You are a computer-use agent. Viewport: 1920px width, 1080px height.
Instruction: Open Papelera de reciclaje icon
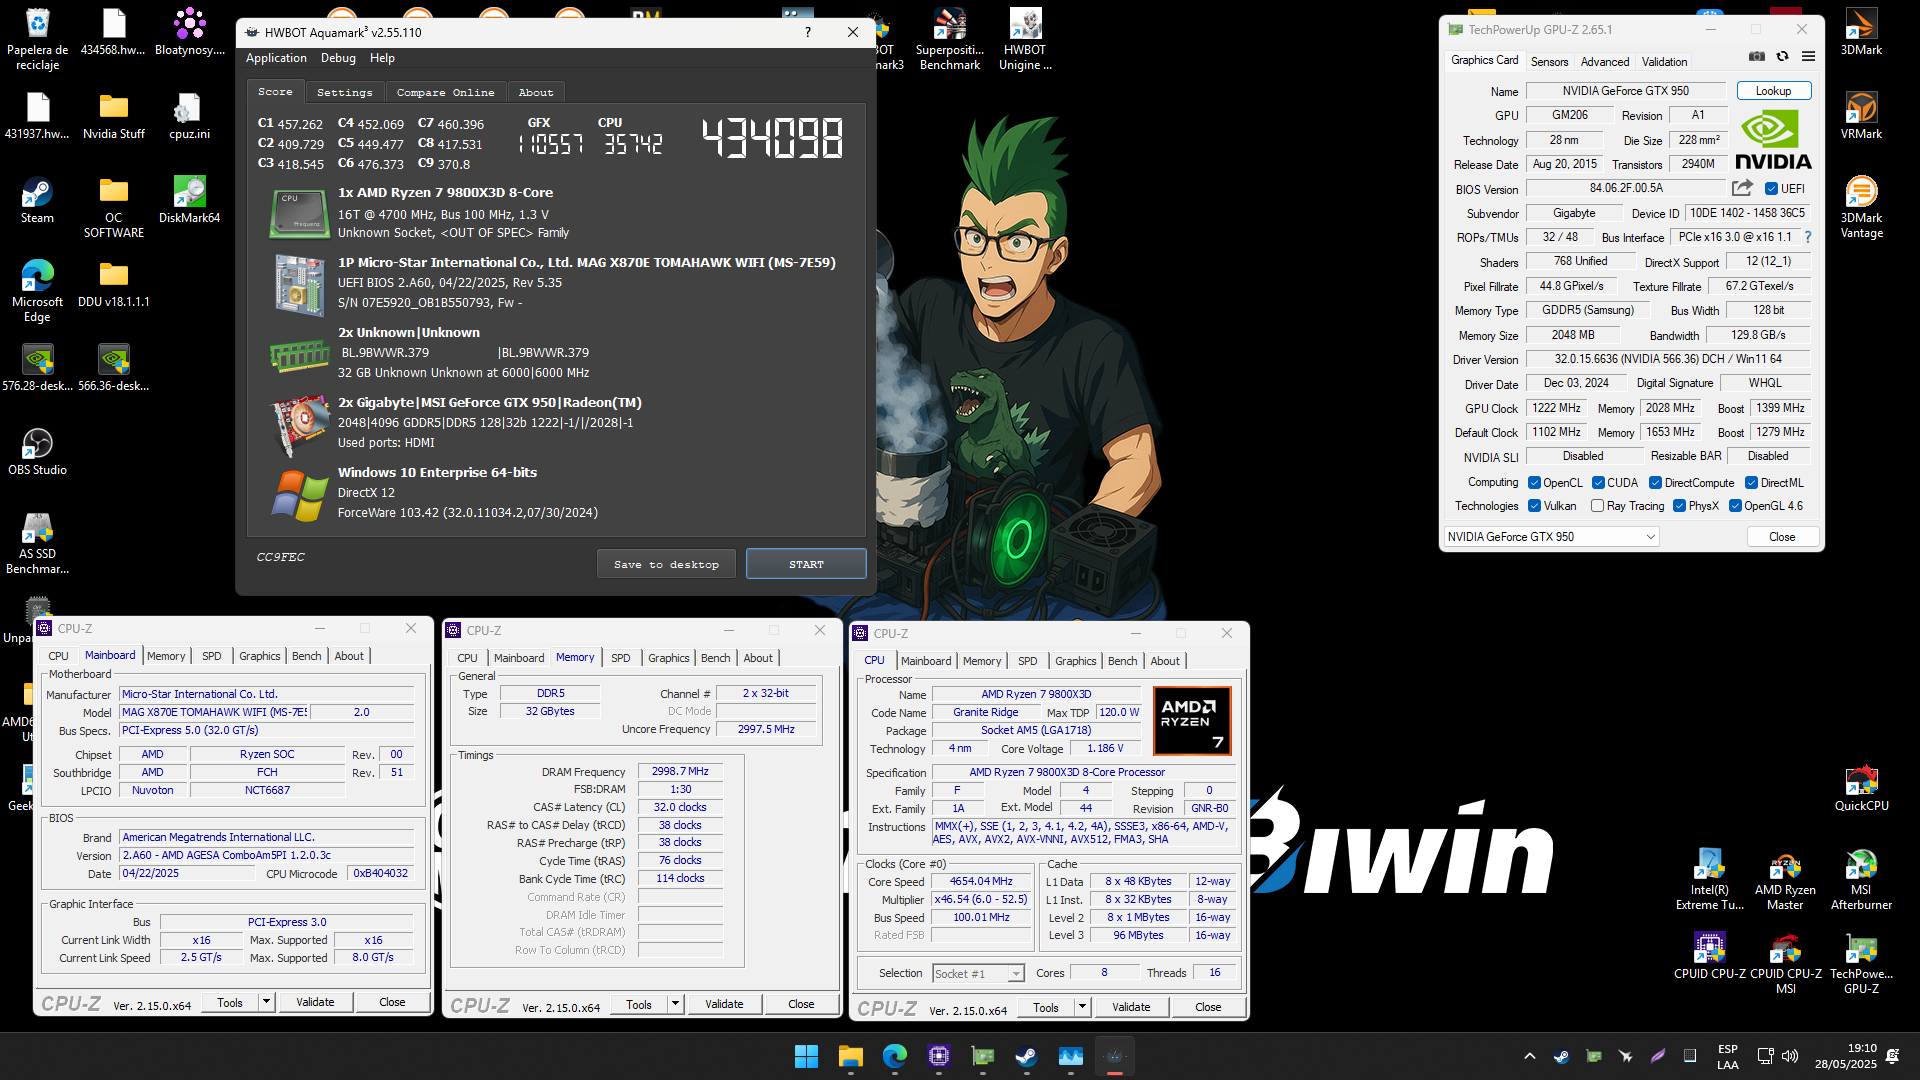point(37,39)
